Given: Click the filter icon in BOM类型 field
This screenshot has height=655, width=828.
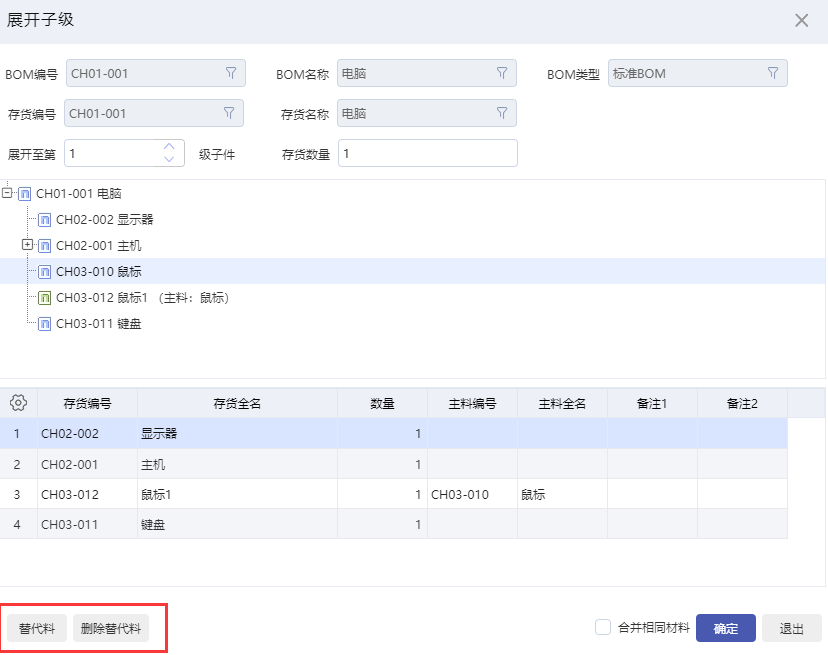Looking at the screenshot, I should 773,73.
